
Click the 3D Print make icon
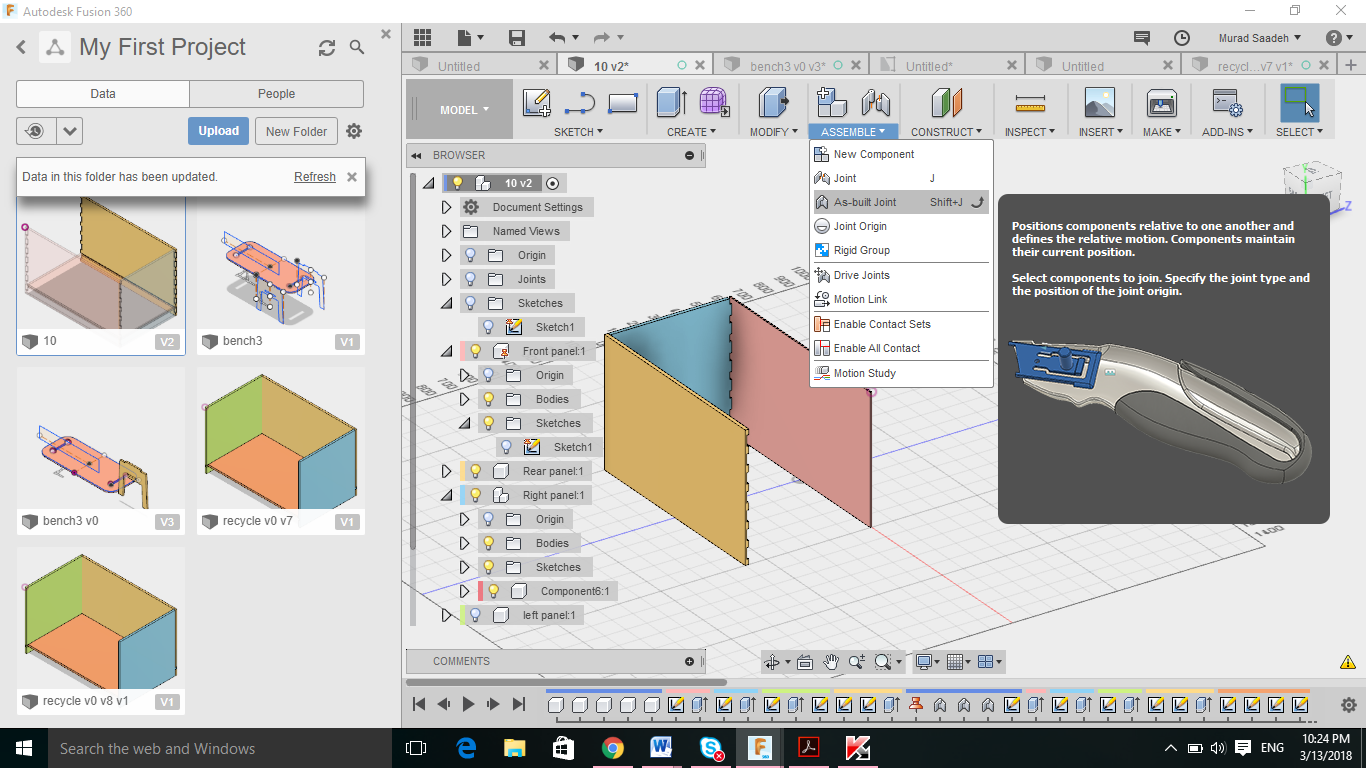pos(1161,103)
